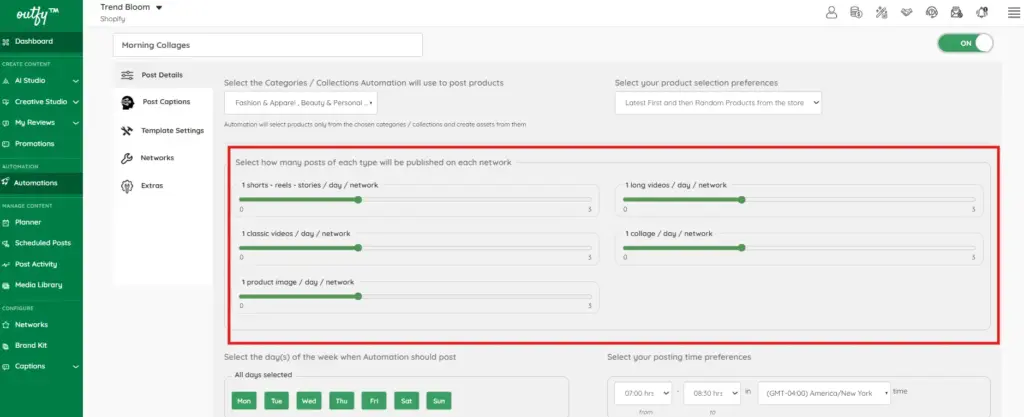Click the Planner calendar icon

point(7,223)
